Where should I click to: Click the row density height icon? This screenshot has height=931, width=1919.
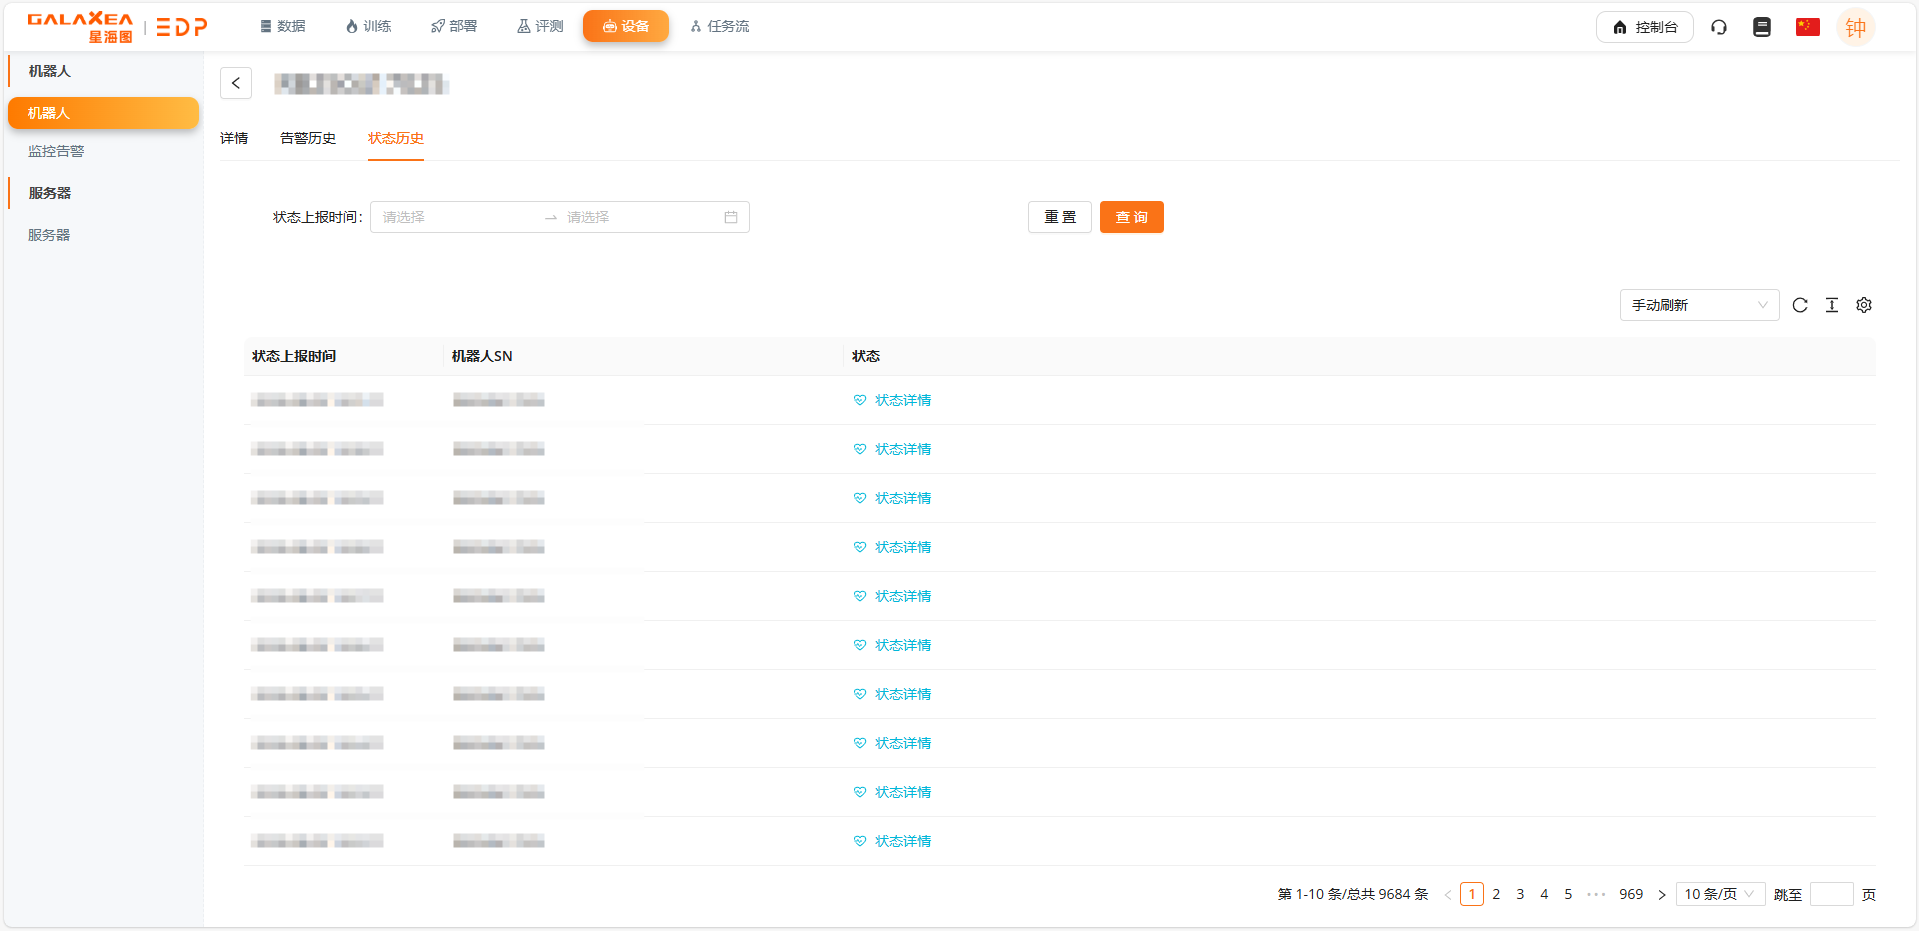1832,305
